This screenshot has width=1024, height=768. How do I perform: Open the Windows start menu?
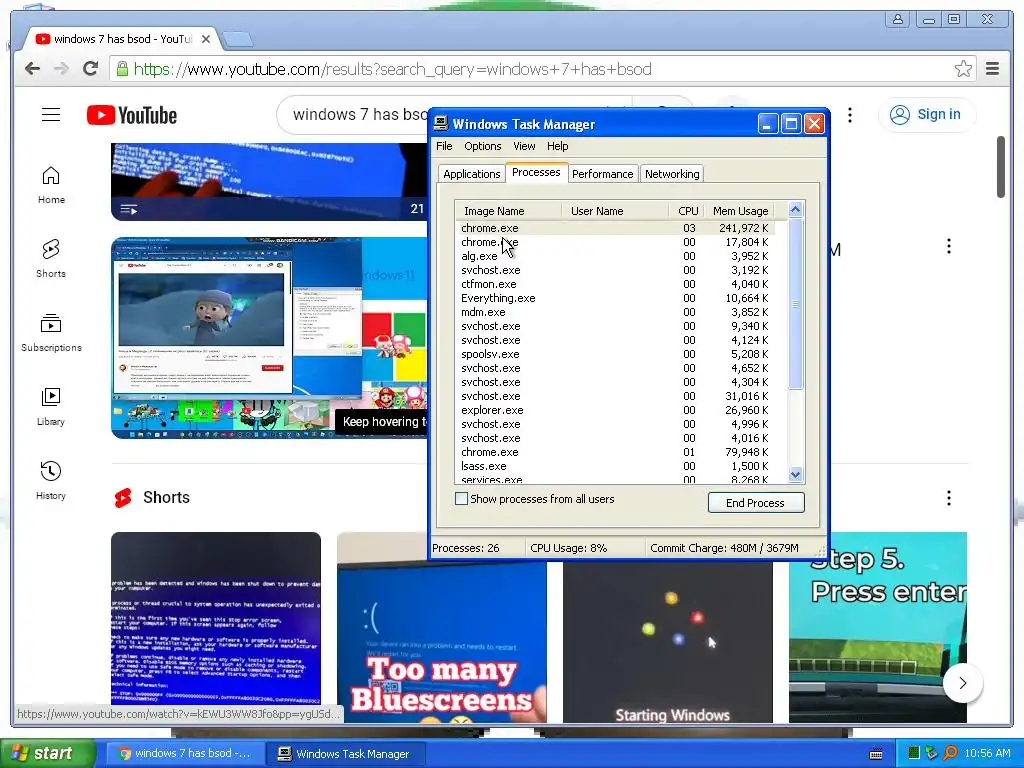click(x=48, y=754)
